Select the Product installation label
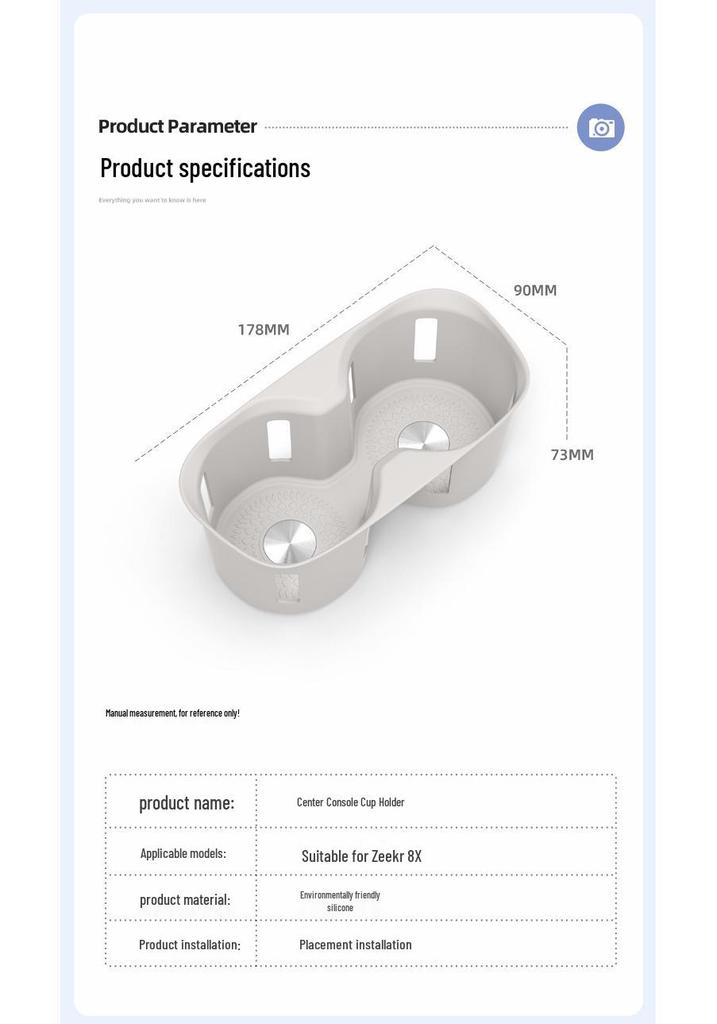The height and width of the screenshot is (1024, 717). (x=189, y=944)
